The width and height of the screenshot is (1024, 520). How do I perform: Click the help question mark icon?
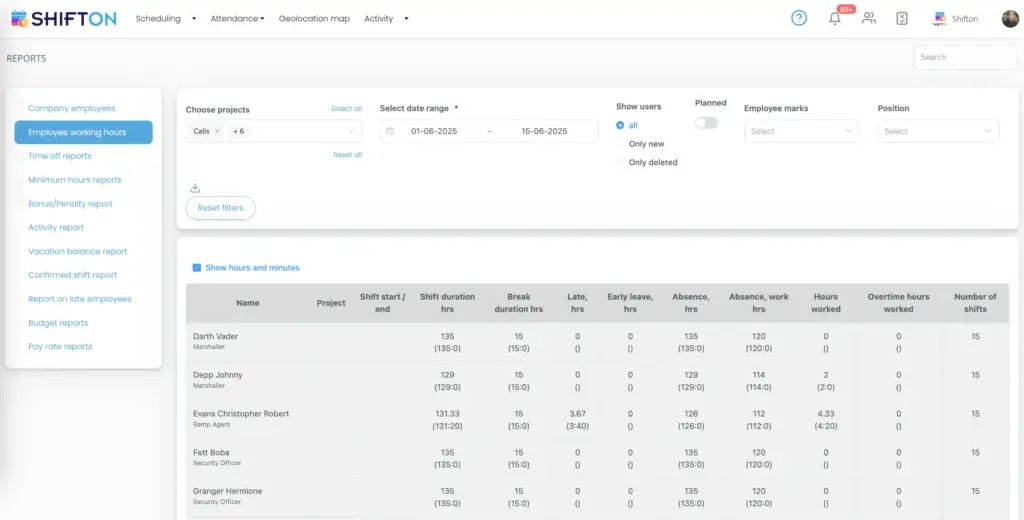[x=799, y=18]
